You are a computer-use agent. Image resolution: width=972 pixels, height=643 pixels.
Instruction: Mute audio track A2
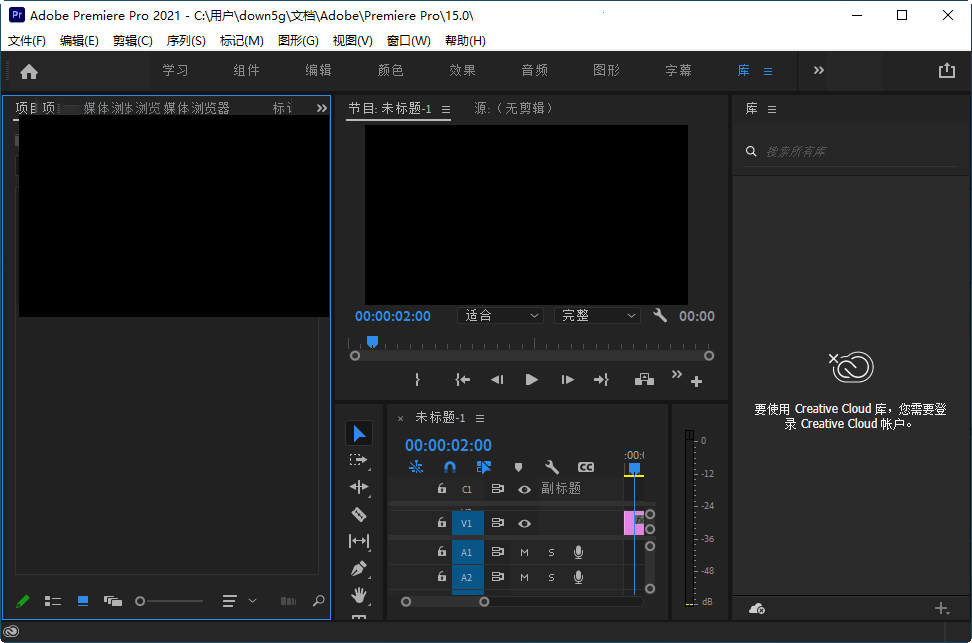click(x=524, y=577)
